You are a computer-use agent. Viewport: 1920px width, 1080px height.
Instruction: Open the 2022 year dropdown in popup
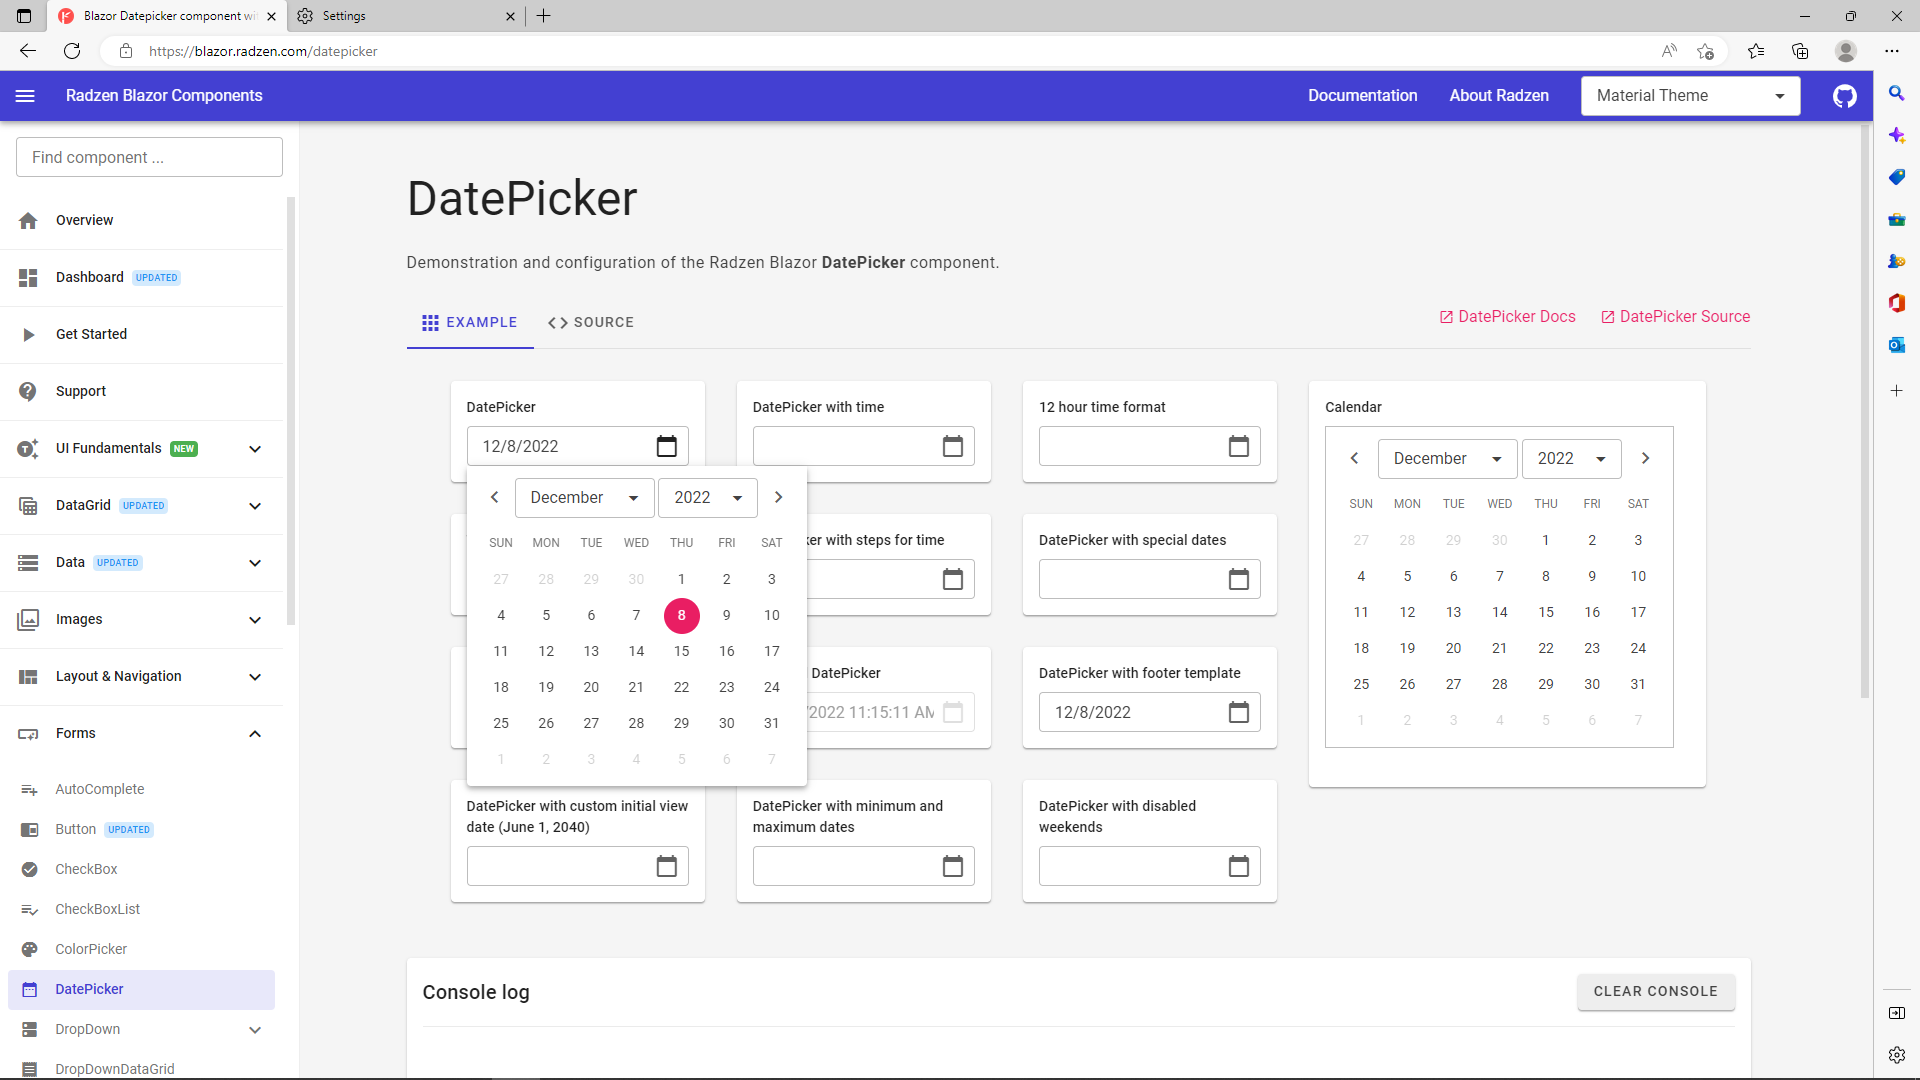click(708, 498)
